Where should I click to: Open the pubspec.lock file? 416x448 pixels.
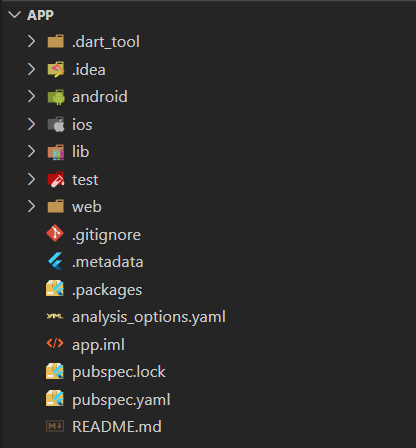pyautogui.click(x=119, y=372)
